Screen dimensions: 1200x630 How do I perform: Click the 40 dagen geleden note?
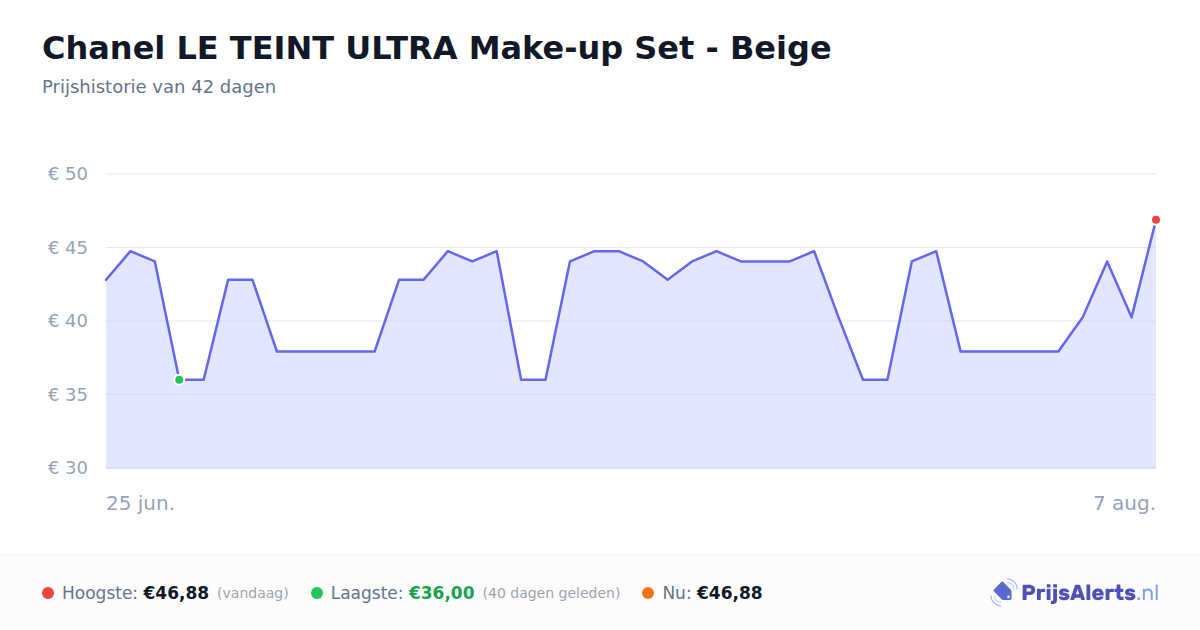coord(551,593)
